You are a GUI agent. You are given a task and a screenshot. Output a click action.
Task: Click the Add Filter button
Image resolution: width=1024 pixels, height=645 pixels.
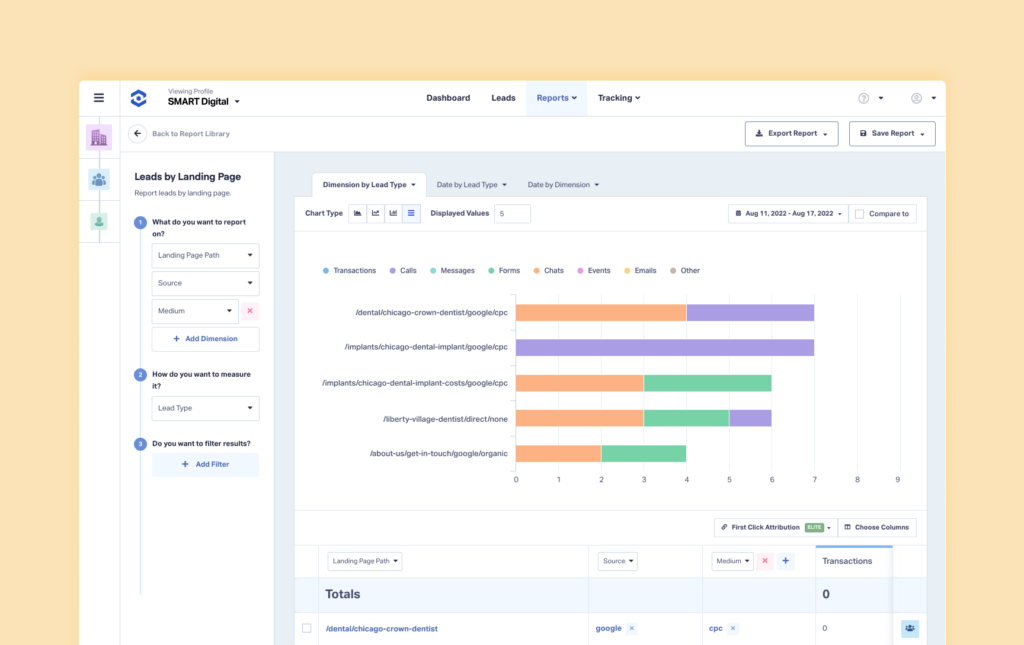pyautogui.click(x=205, y=464)
